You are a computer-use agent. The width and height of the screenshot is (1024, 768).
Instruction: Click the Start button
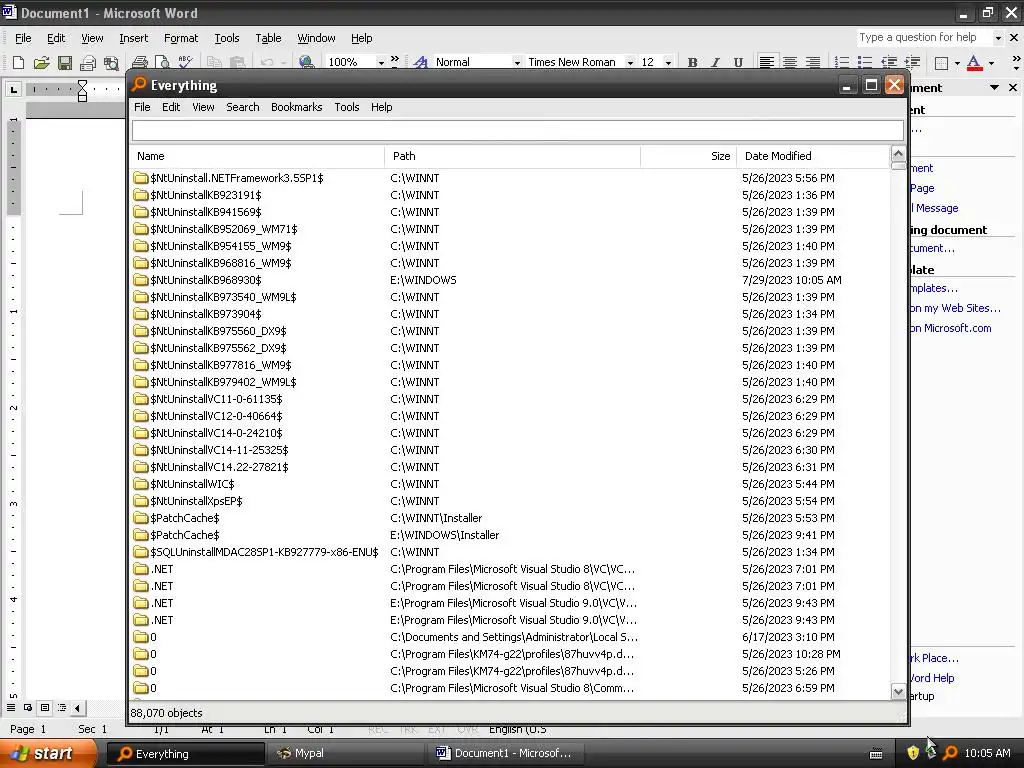click(x=47, y=754)
